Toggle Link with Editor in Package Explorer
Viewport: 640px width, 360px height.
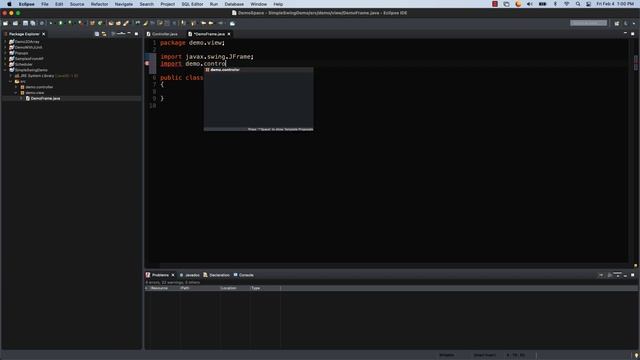104,34
